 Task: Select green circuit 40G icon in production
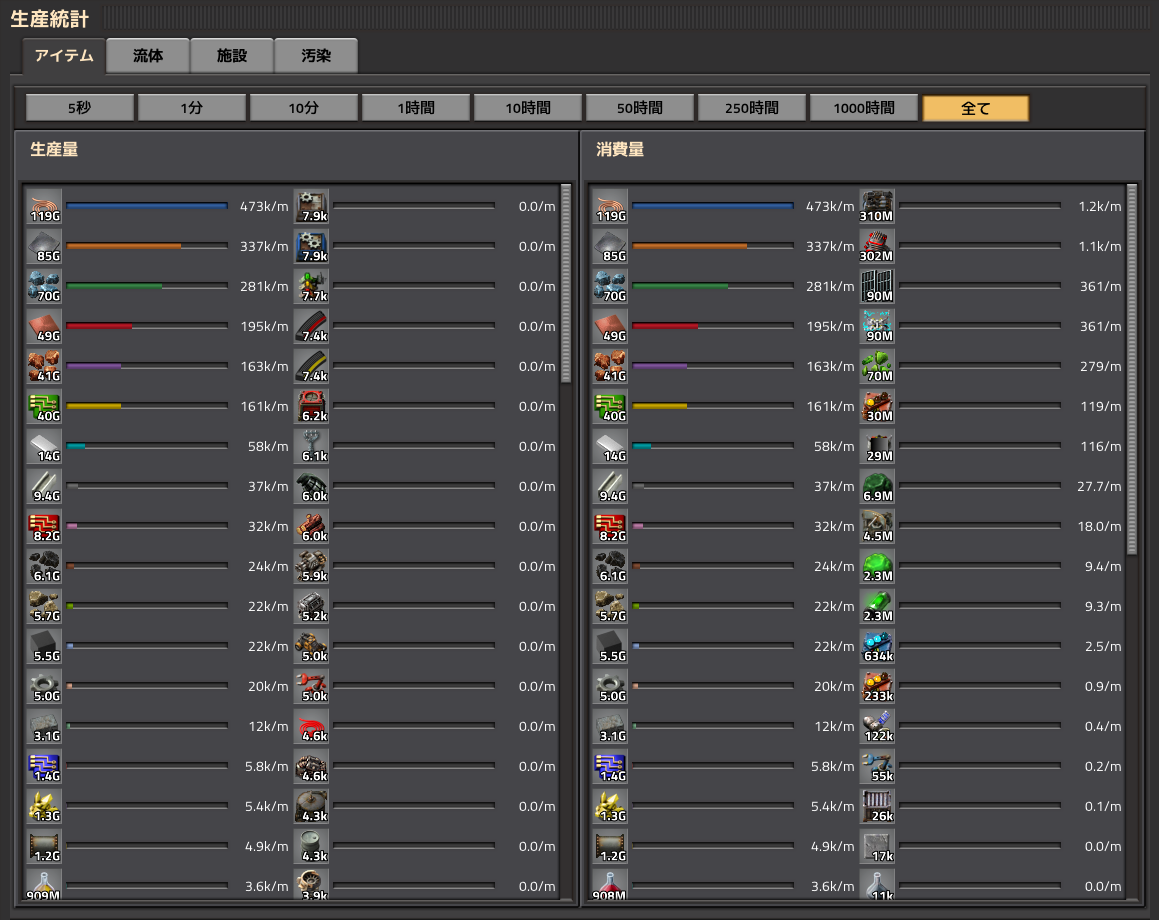pyautogui.click(x=44, y=406)
